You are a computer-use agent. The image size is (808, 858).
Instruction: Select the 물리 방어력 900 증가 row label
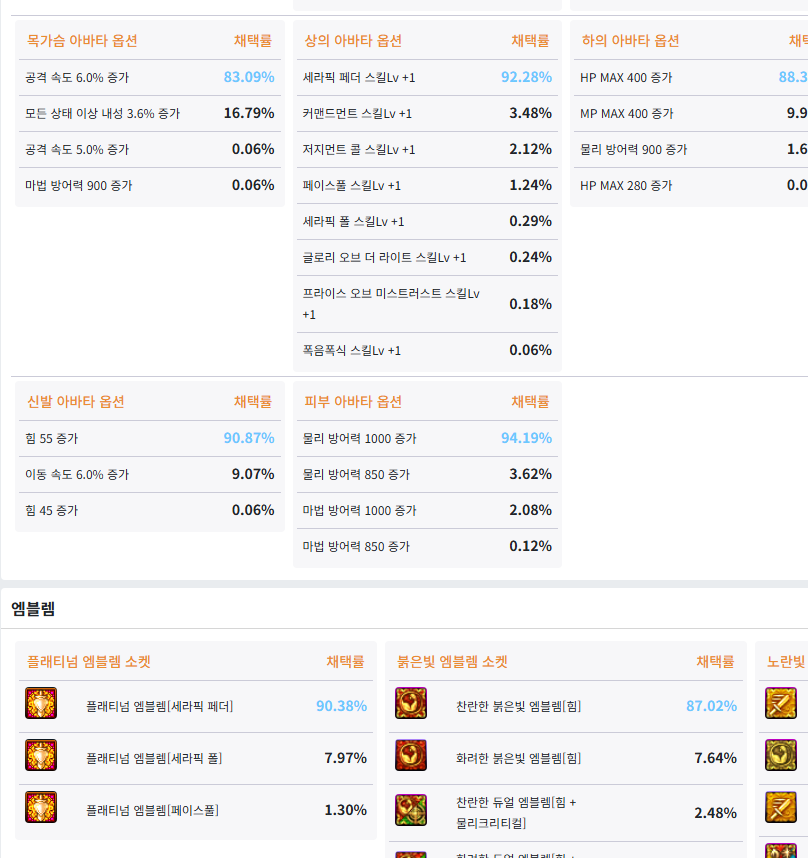click(633, 150)
